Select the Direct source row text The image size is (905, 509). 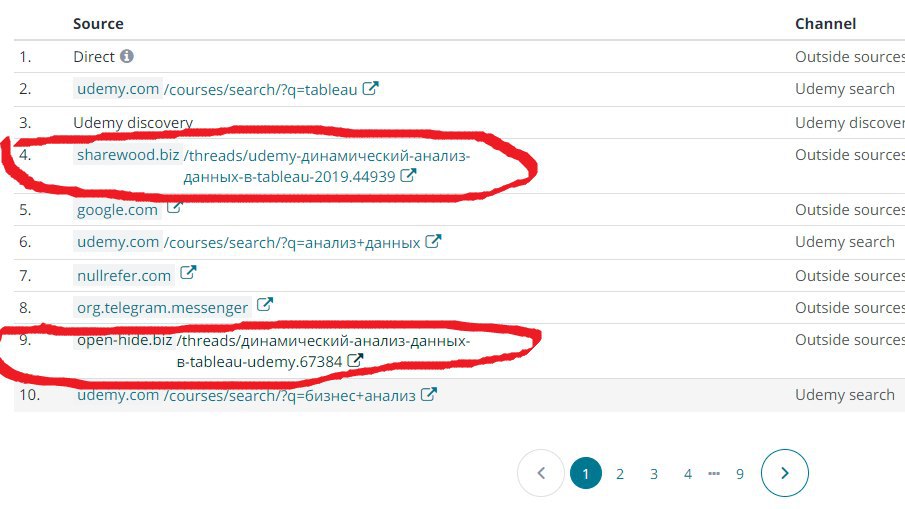94,57
